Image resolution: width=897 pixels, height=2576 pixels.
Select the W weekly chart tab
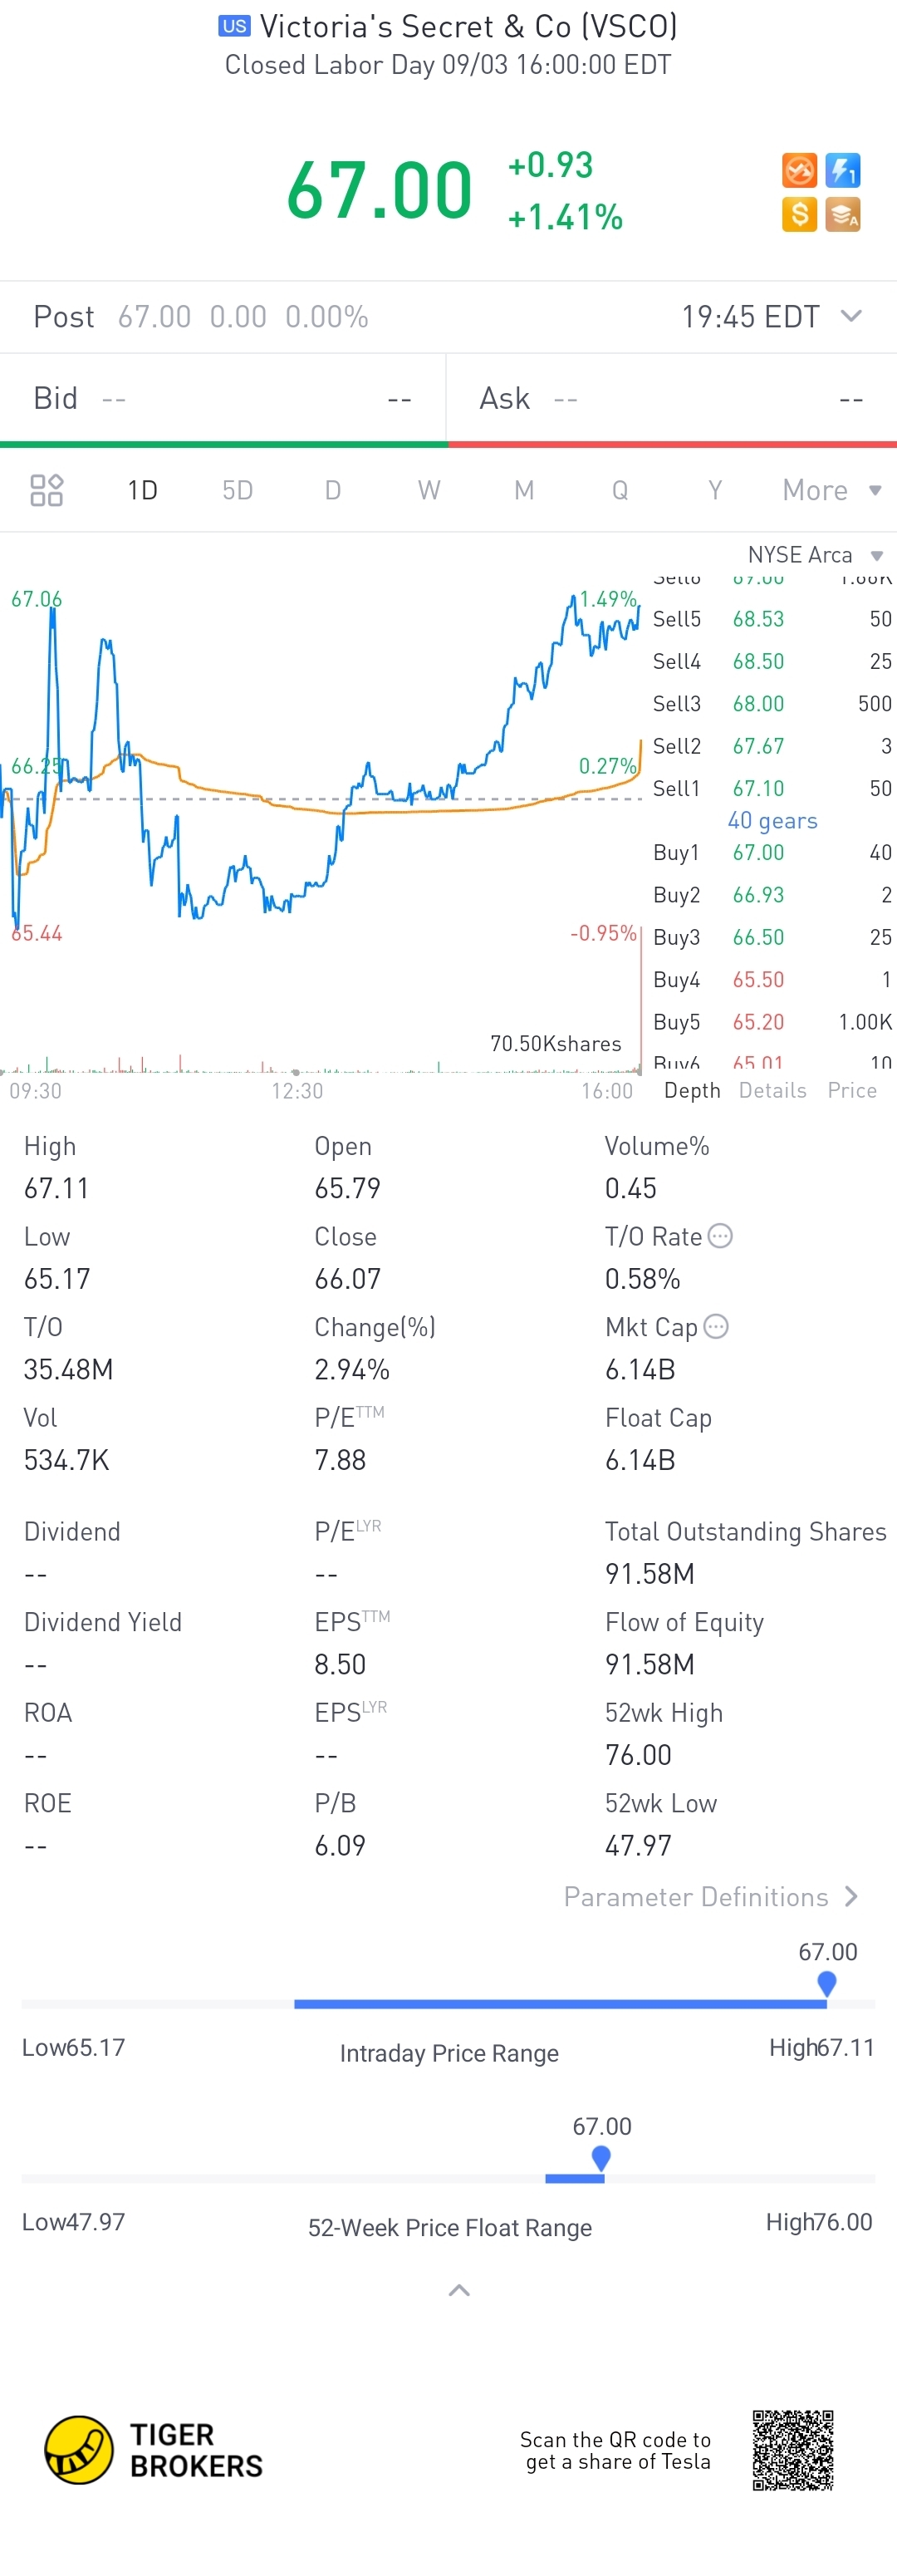click(x=429, y=490)
